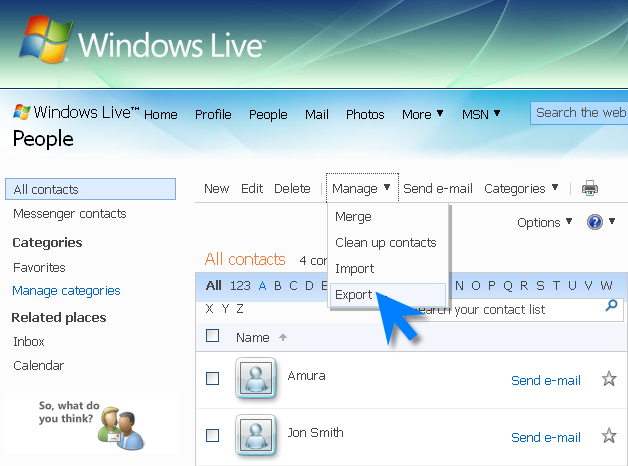This screenshot has height=466, width=628.
Task: Filter contacts by letter Z
Action: coord(240,309)
